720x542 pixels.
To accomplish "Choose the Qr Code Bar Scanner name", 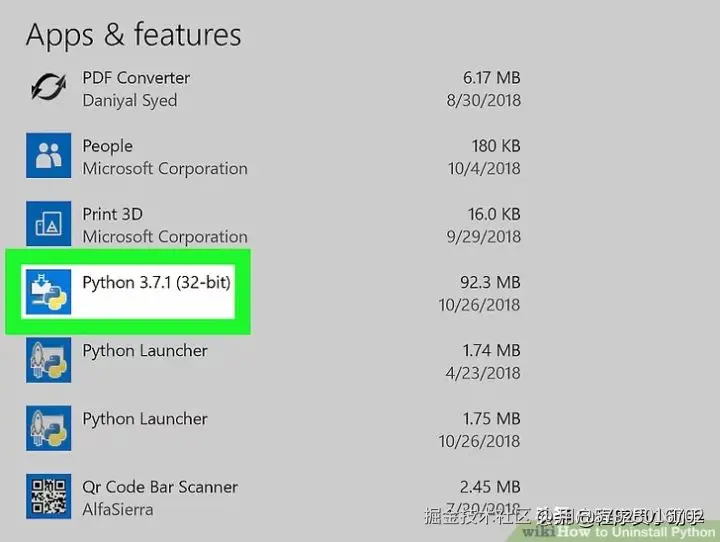I will [160, 488].
